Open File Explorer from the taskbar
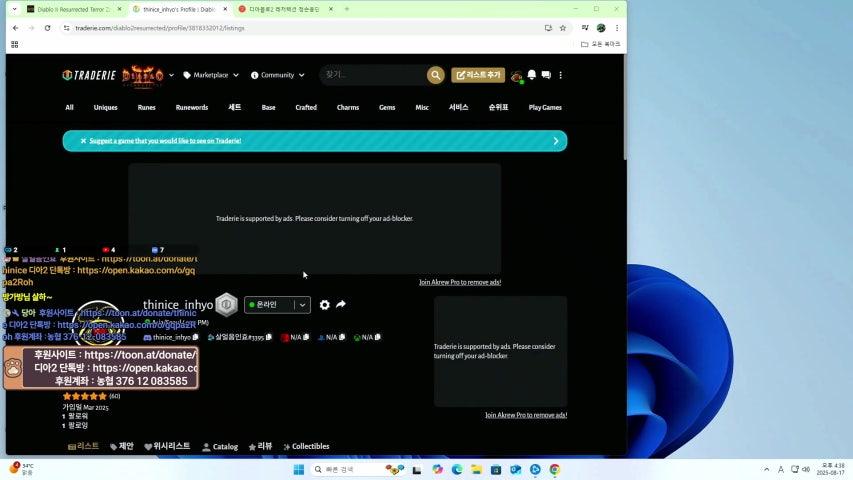This screenshot has height=480, width=853. (476, 470)
